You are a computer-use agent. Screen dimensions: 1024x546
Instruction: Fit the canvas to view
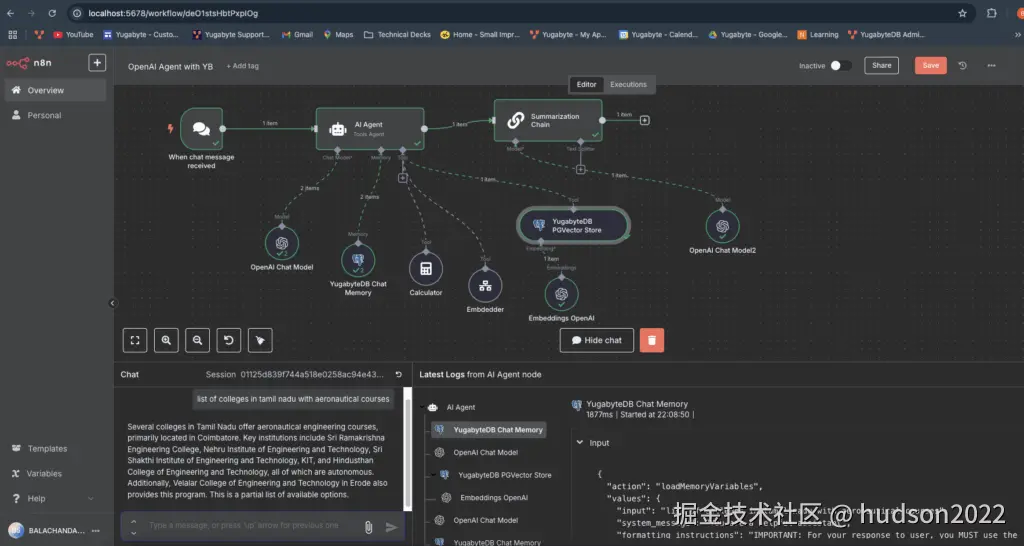[x=135, y=340]
